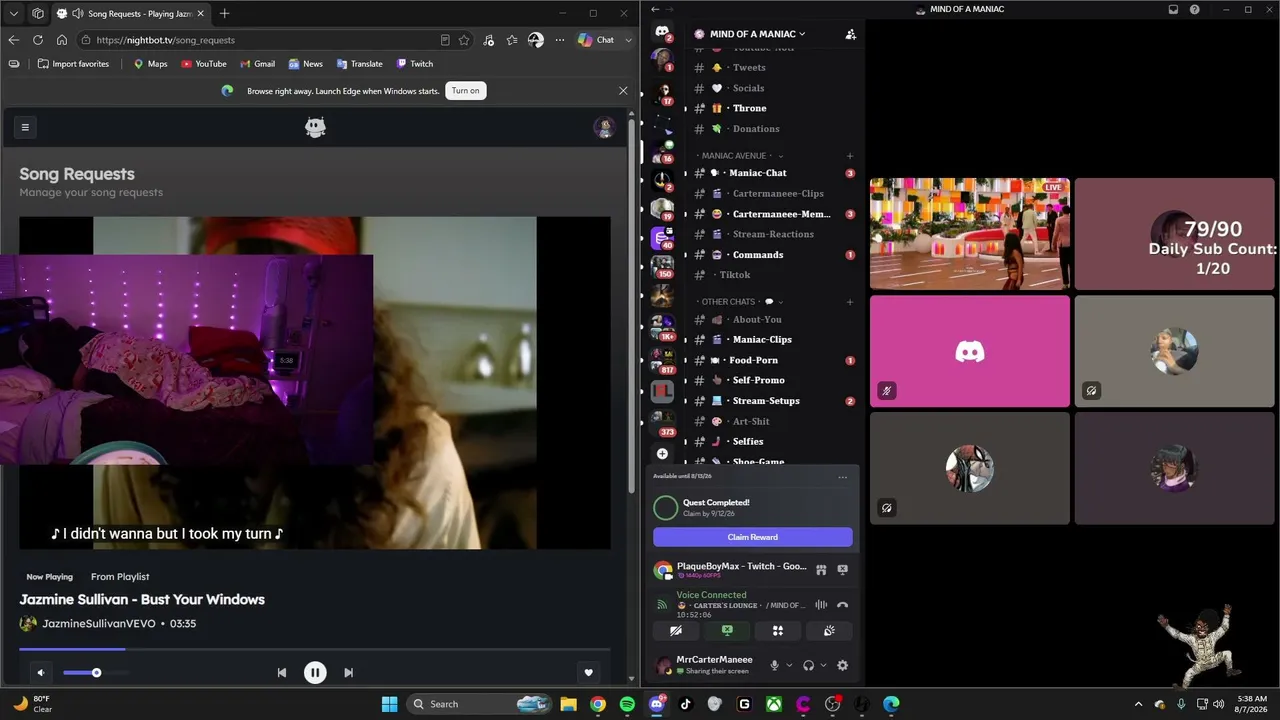Viewport: 1280px width, 720px height.
Task: Go to the Edge home page
Action: [62, 40]
